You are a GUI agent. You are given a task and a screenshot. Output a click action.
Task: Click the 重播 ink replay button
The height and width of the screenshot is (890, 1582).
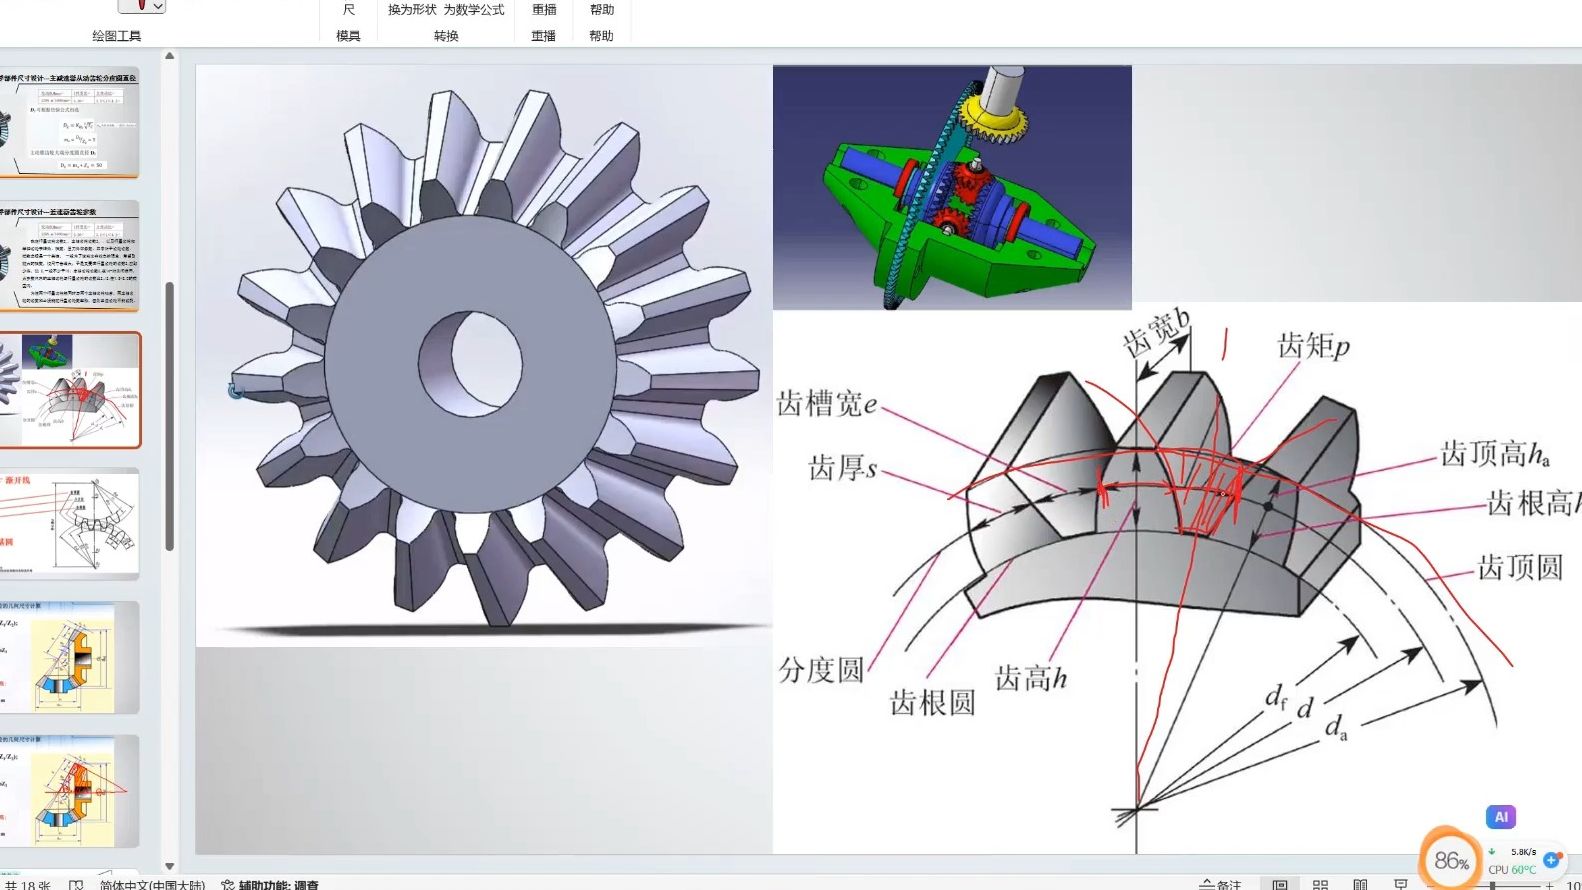click(544, 10)
